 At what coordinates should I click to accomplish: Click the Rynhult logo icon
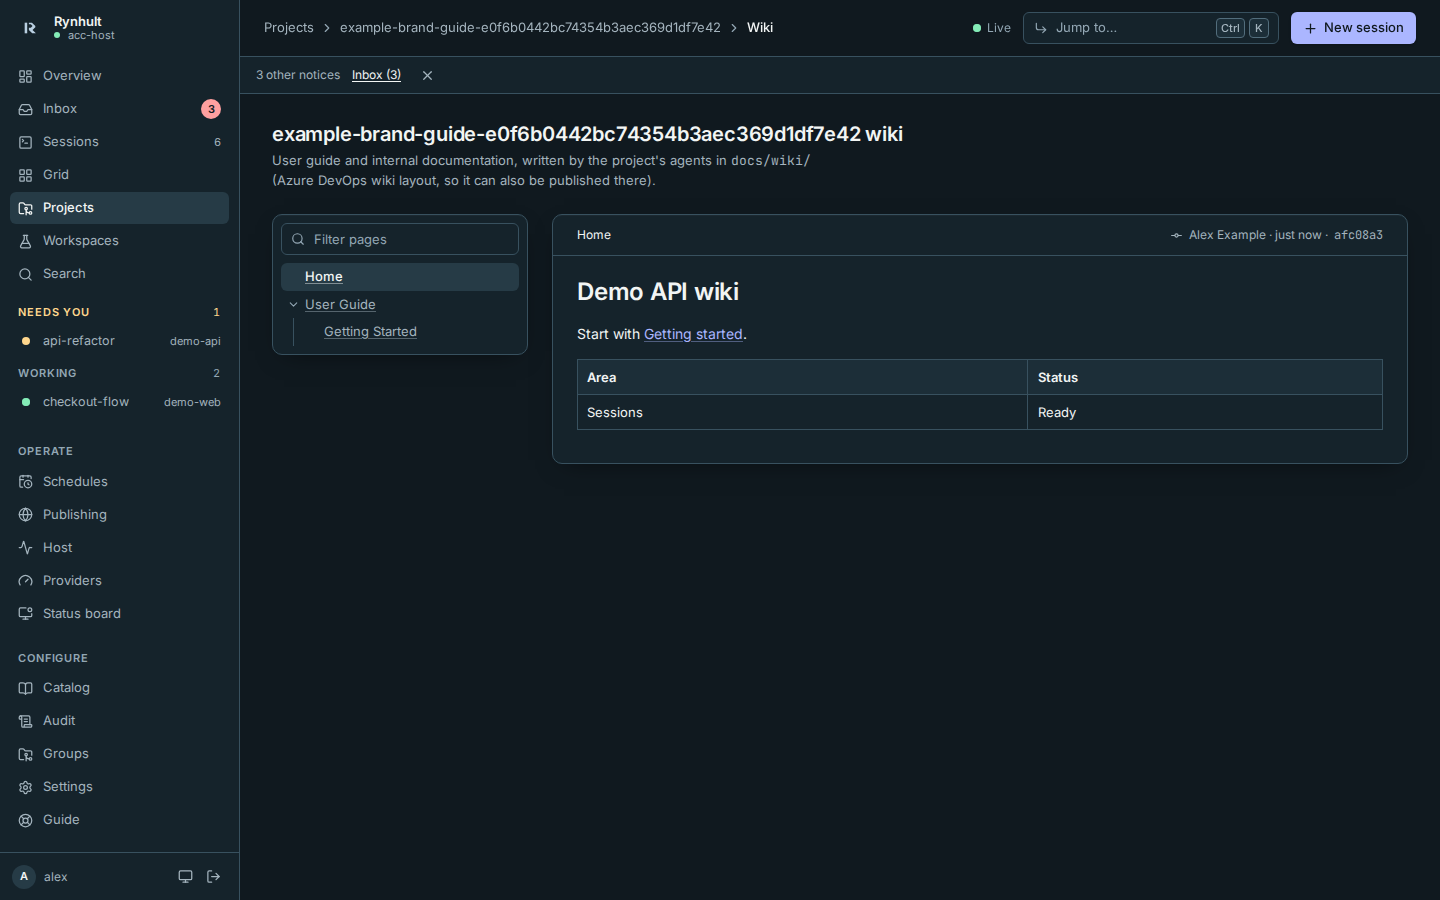(29, 28)
